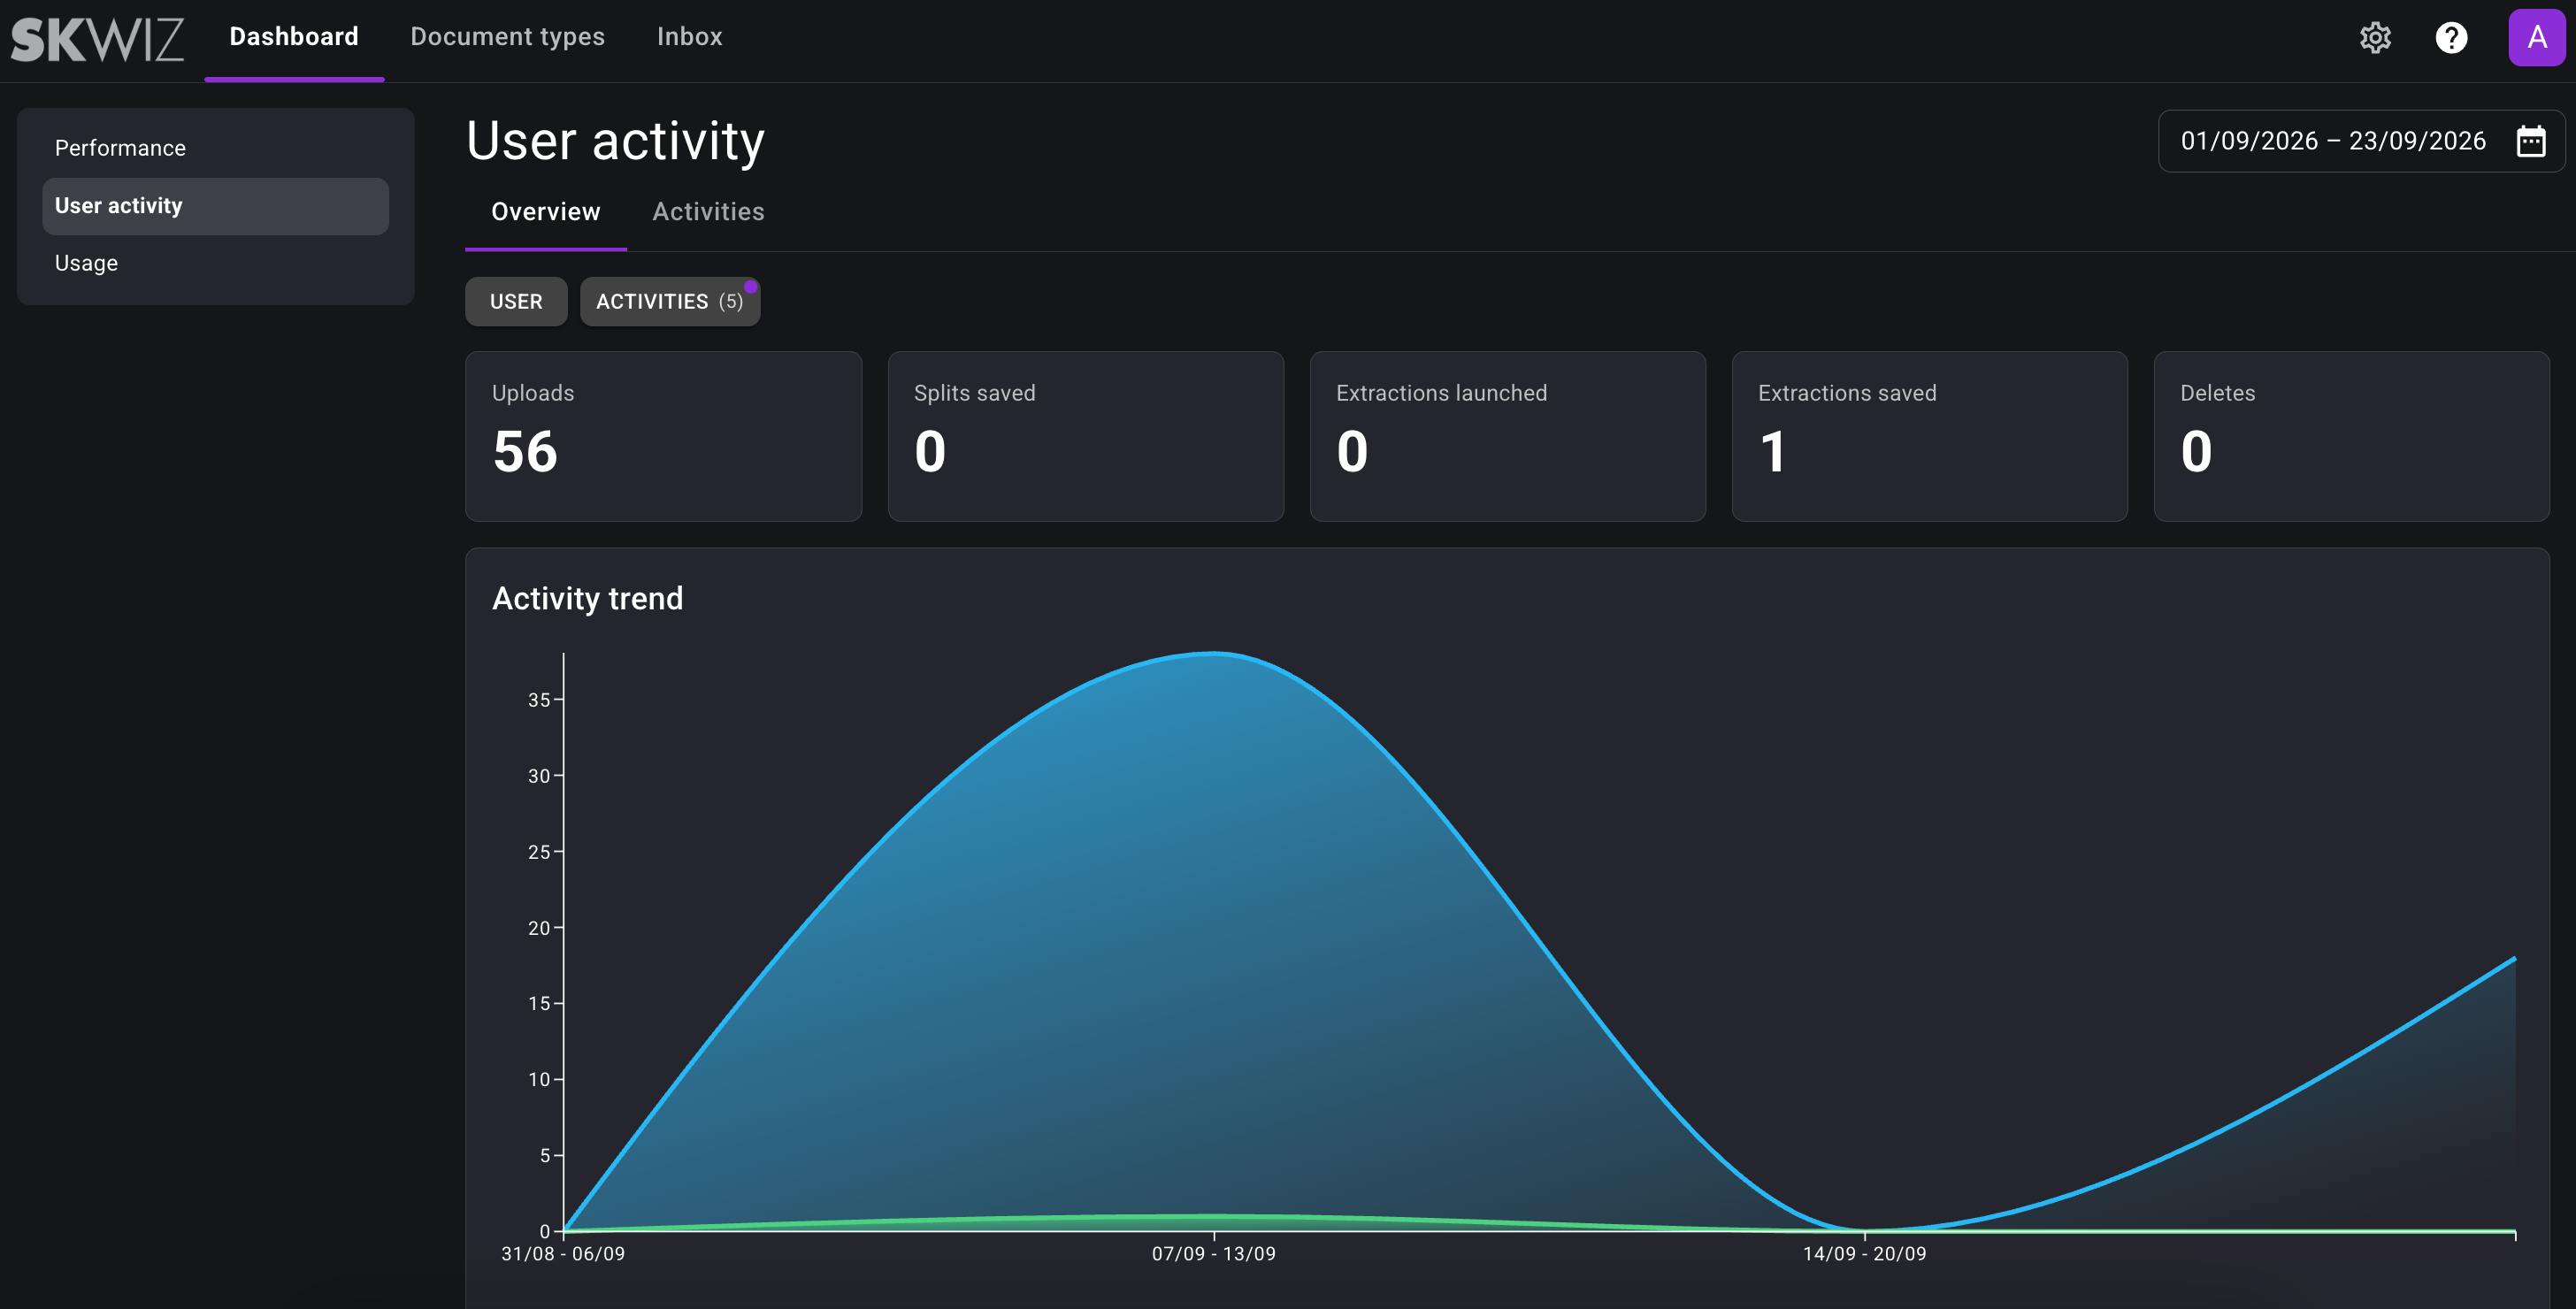Open the ACTIVITIES (5) filter
This screenshot has height=1309, width=2576.
pyautogui.click(x=670, y=301)
